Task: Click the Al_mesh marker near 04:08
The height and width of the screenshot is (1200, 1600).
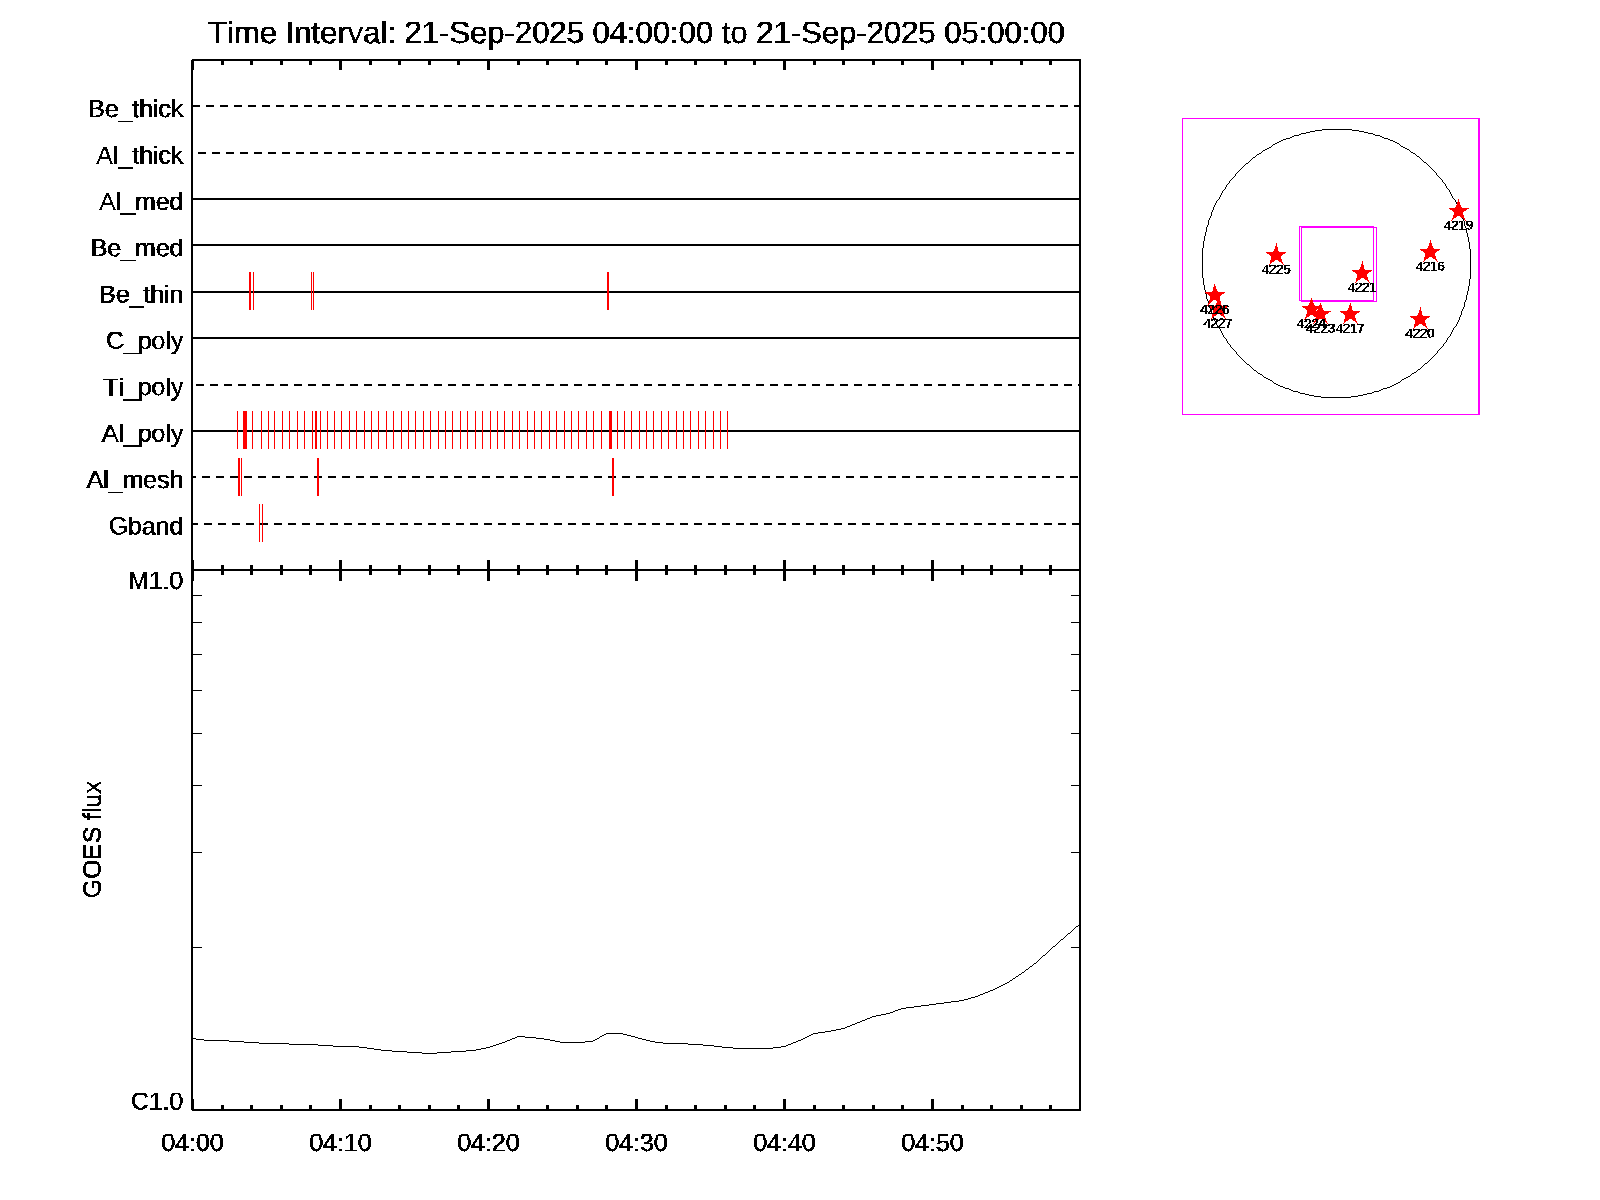Action: [318, 477]
